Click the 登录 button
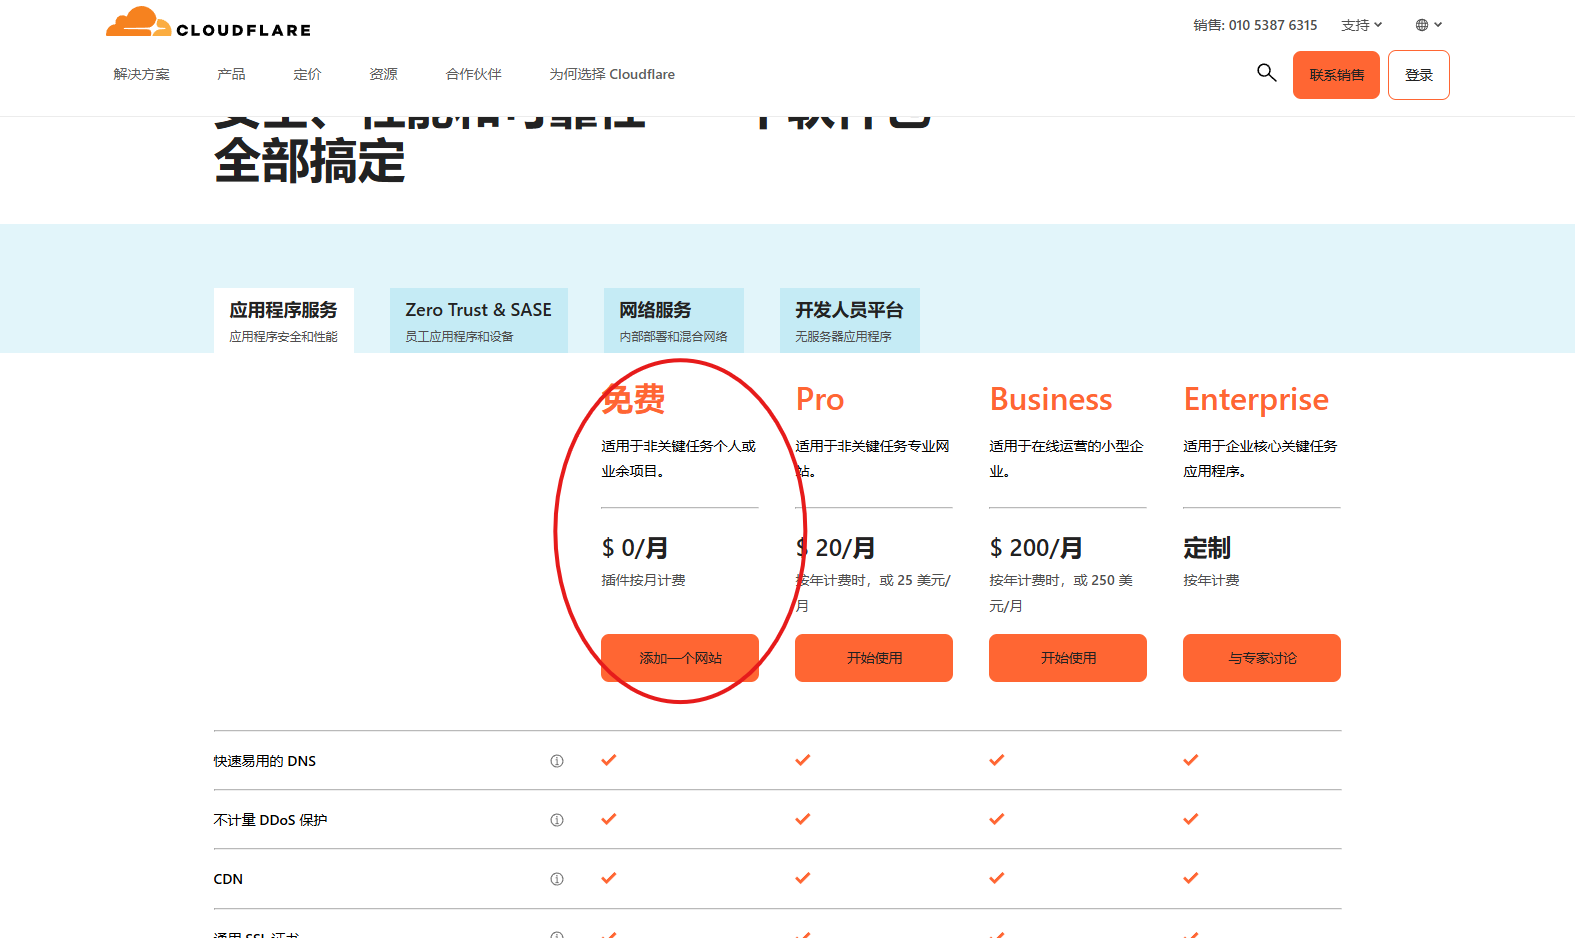The width and height of the screenshot is (1575, 938). pyautogui.click(x=1418, y=75)
